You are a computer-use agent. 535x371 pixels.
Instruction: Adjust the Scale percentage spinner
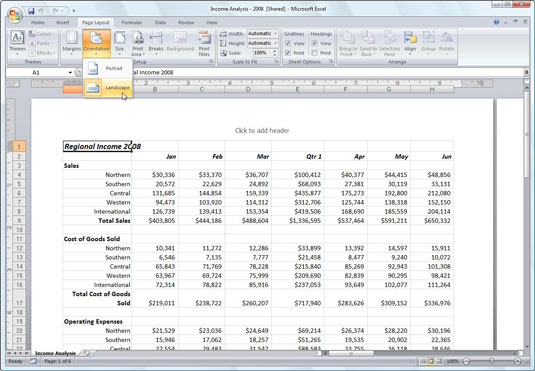pos(275,53)
